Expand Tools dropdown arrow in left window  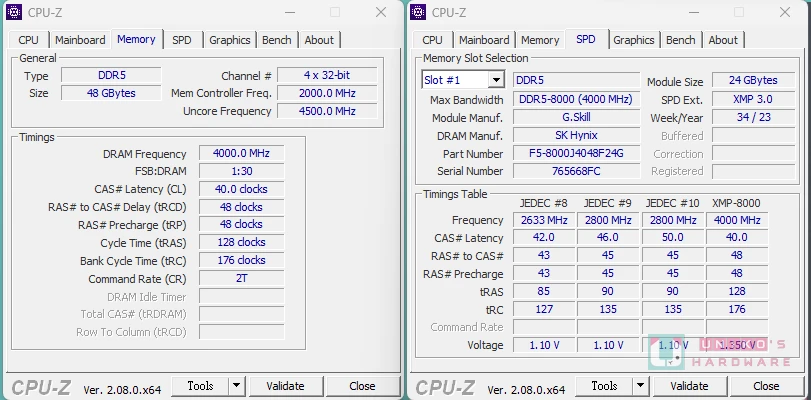click(x=236, y=386)
